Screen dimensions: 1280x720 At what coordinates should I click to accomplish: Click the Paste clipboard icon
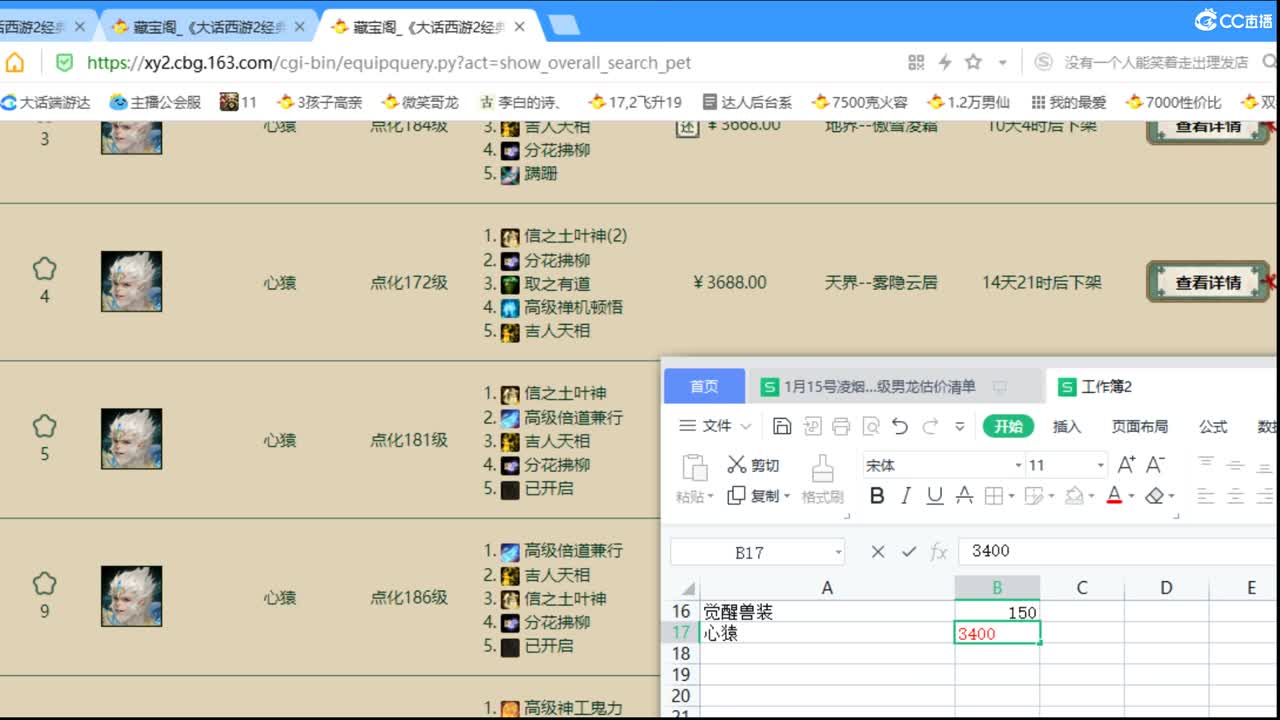click(694, 467)
